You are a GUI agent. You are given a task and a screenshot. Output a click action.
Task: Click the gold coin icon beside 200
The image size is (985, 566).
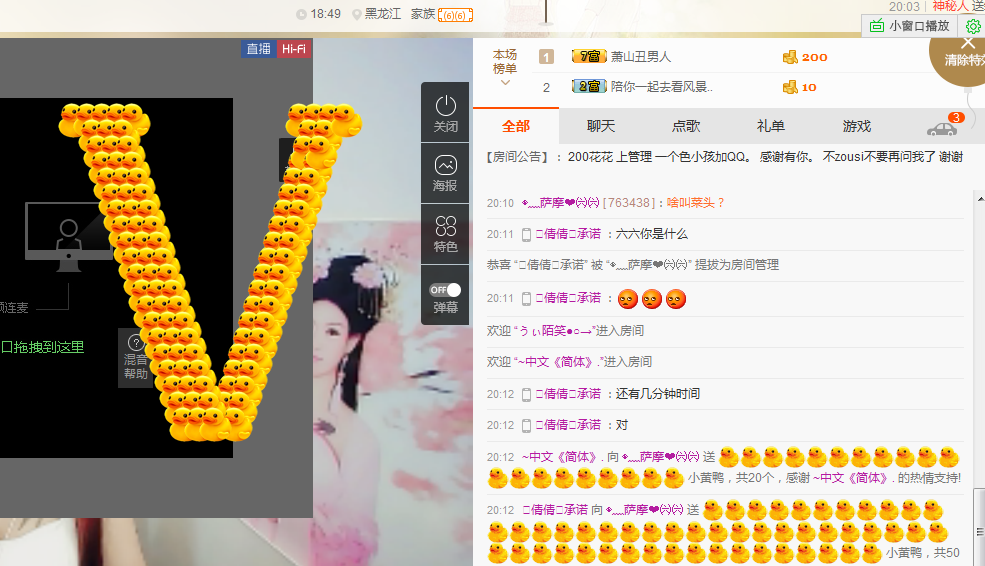click(790, 57)
